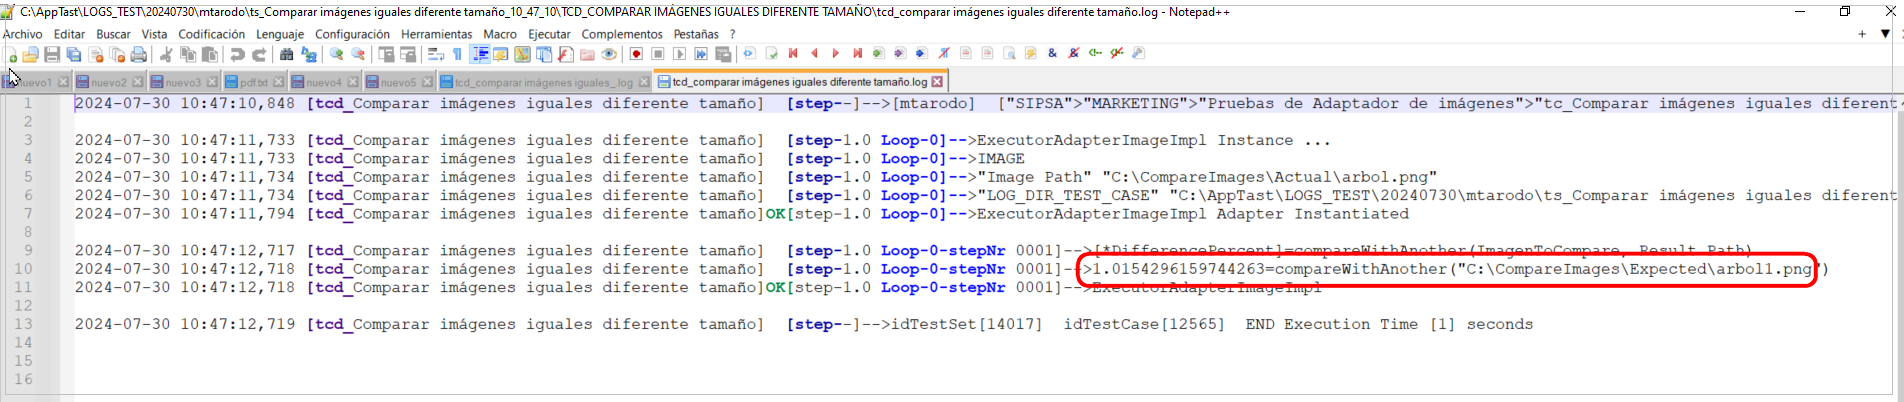Start macro recording with red record icon
1904x402 pixels.
tap(636, 54)
